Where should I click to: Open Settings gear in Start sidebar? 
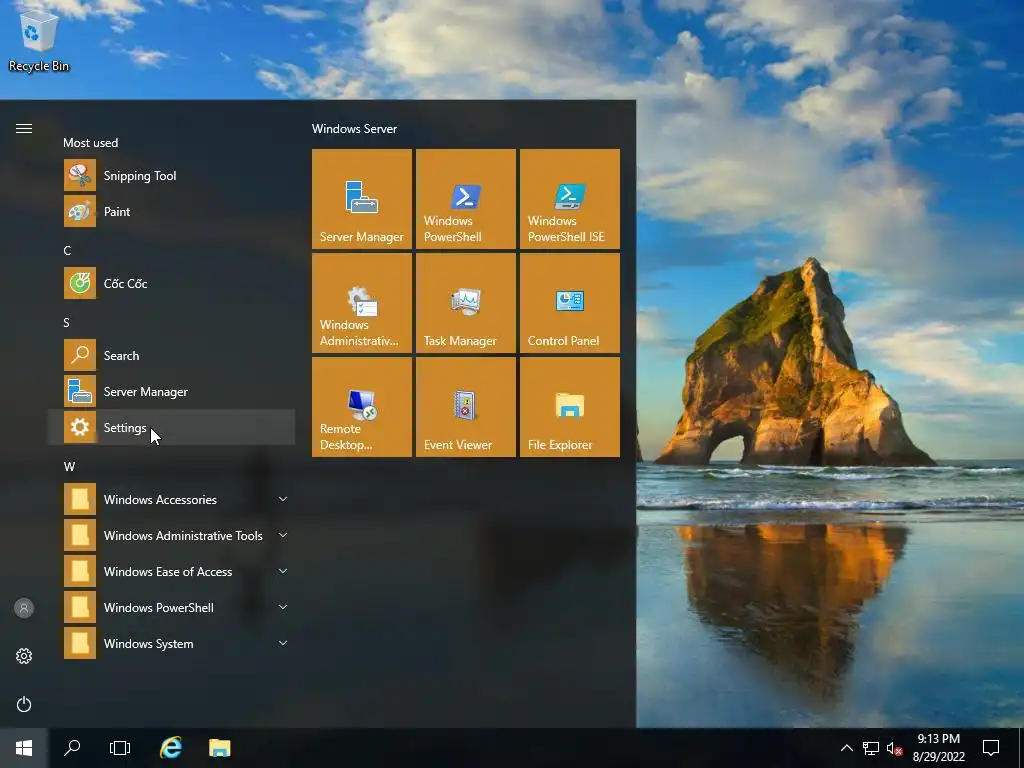(24, 656)
